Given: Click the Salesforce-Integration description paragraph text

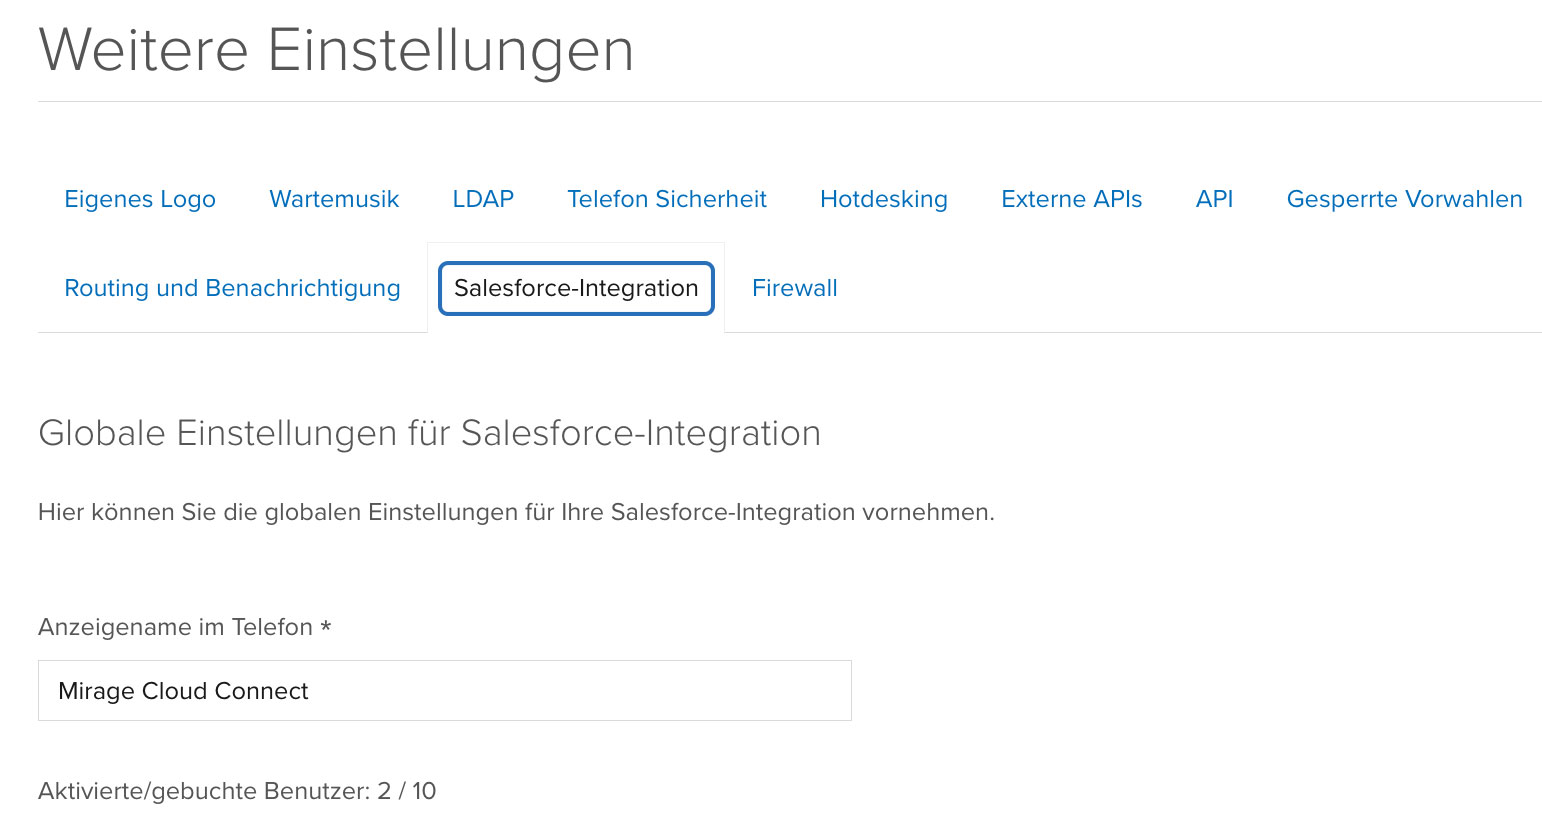Looking at the screenshot, I should pos(516,512).
